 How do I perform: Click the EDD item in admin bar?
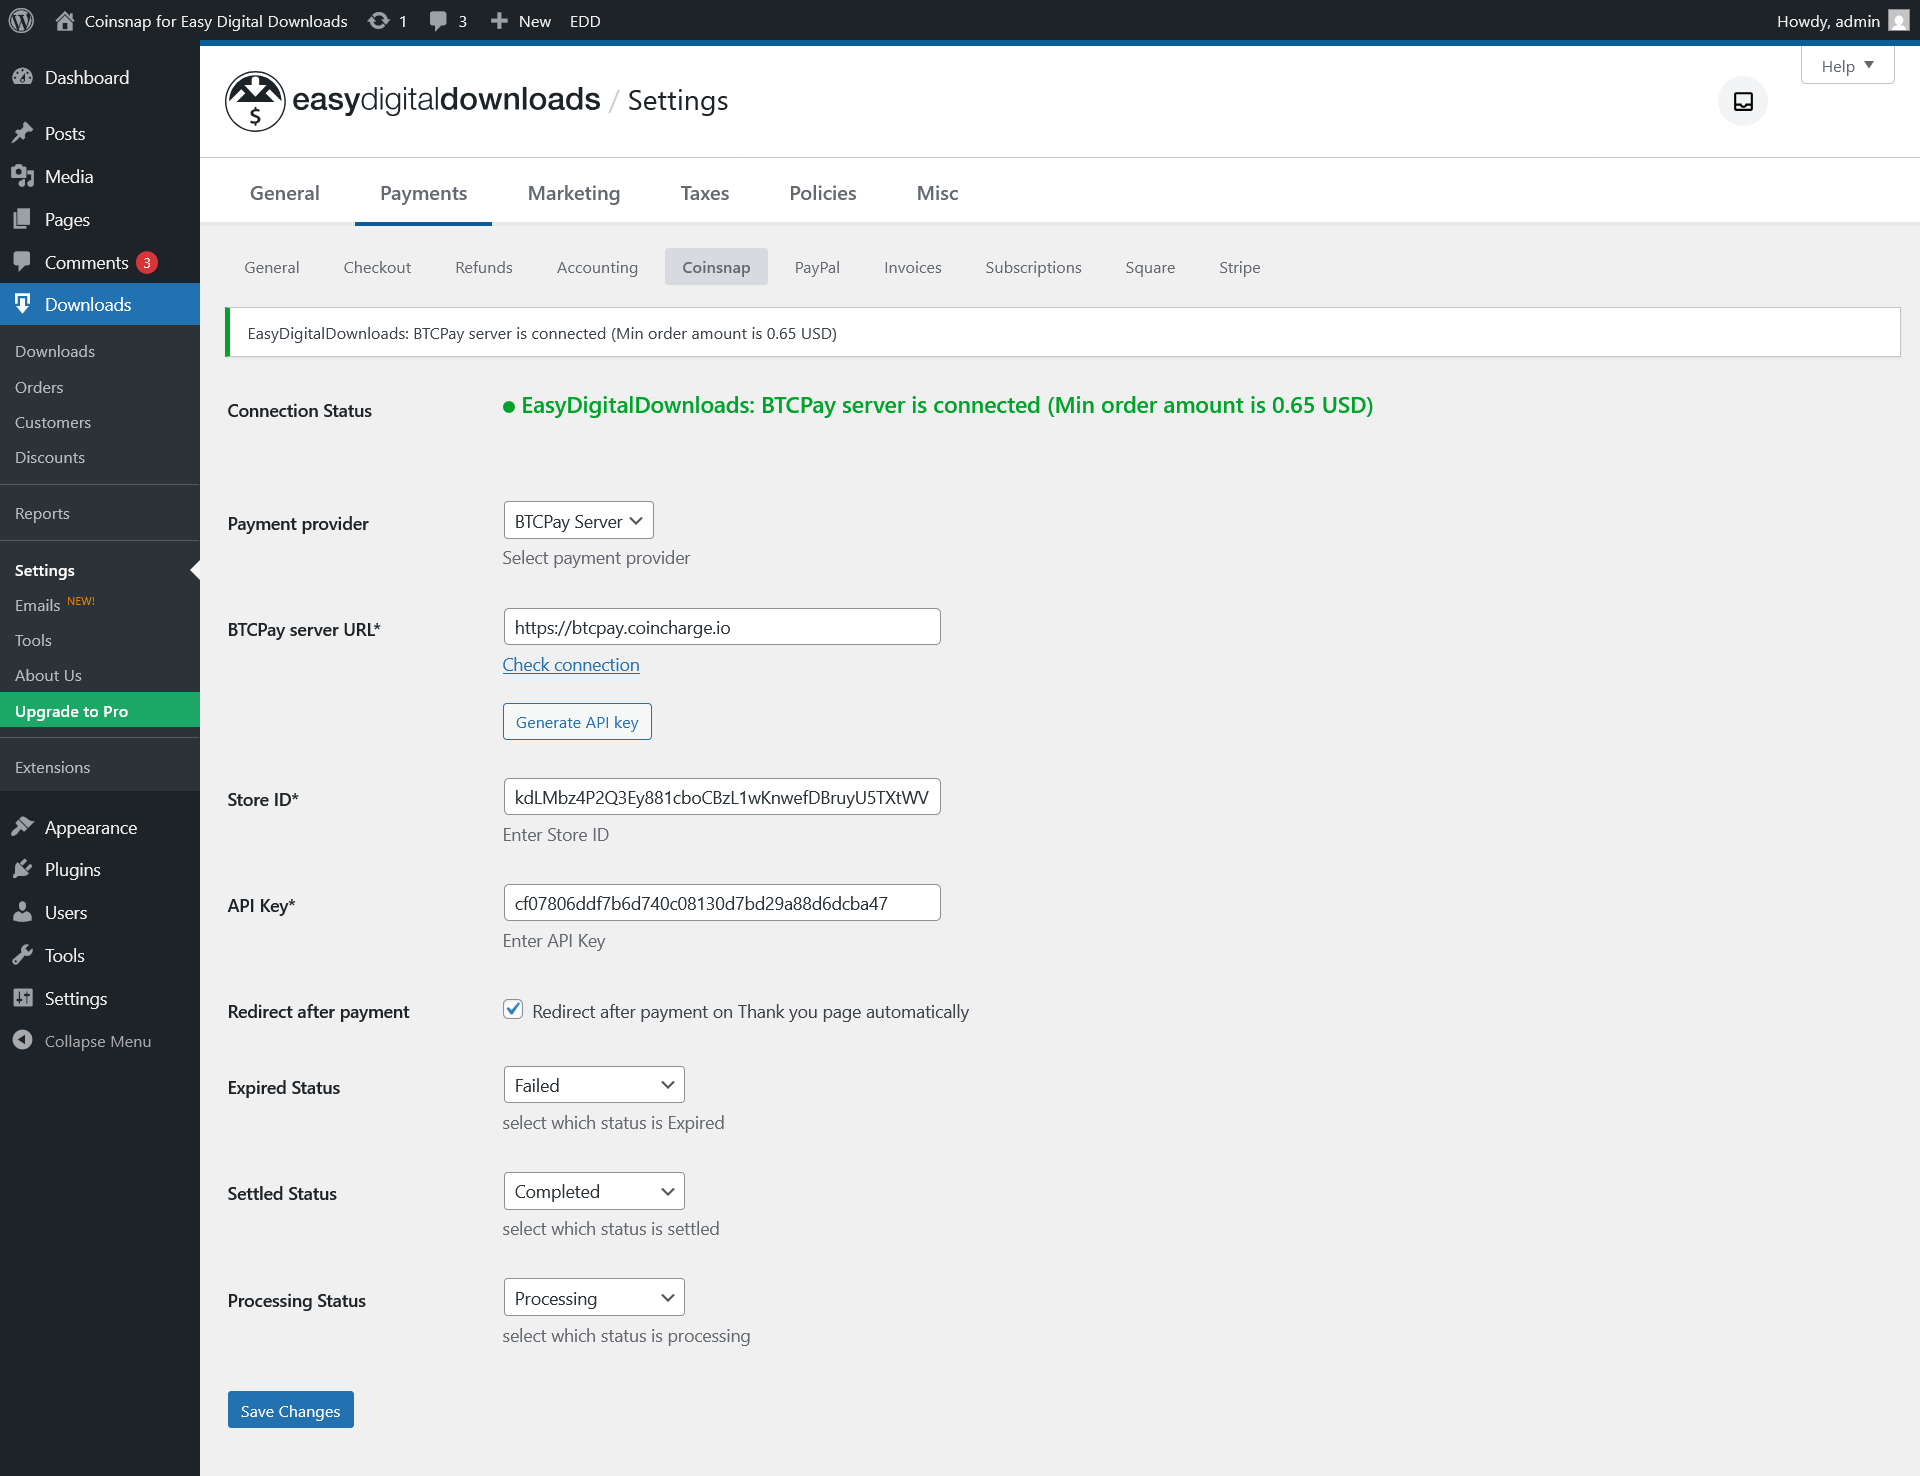click(585, 21)
